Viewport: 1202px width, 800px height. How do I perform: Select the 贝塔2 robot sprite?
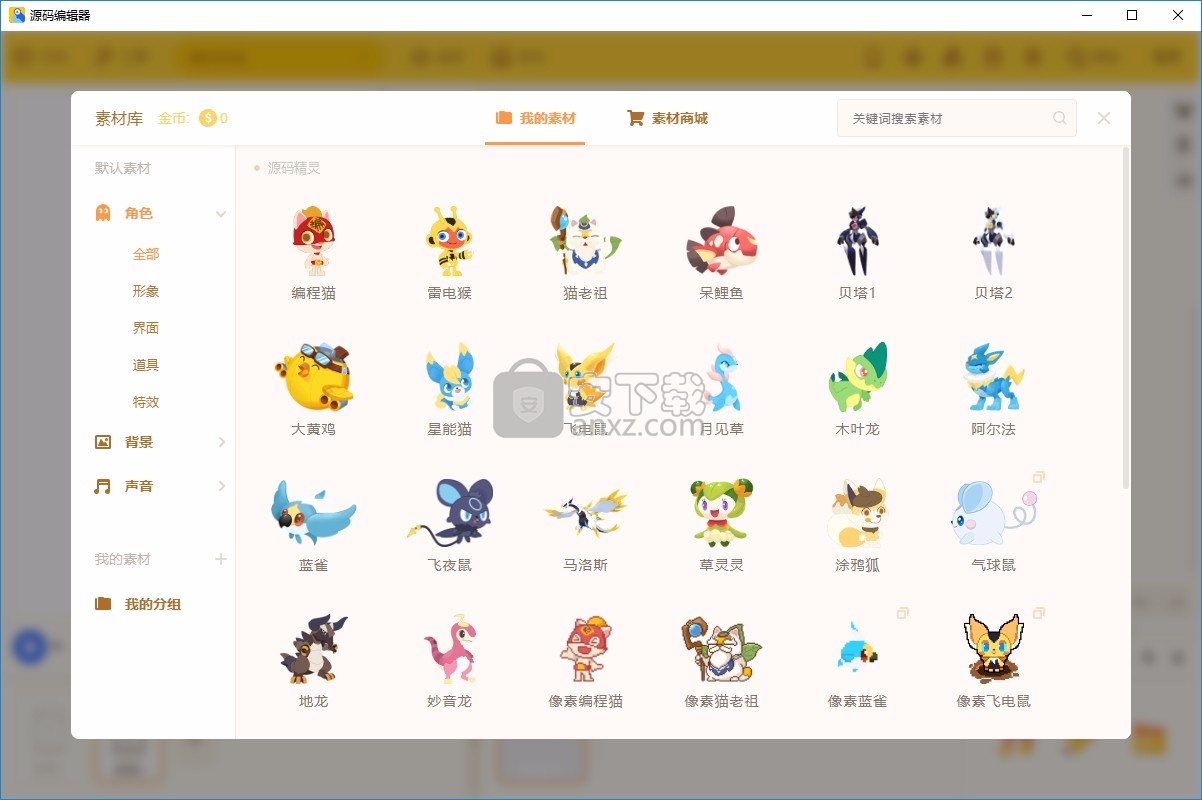pyautogui.click(x=993, y=241)
